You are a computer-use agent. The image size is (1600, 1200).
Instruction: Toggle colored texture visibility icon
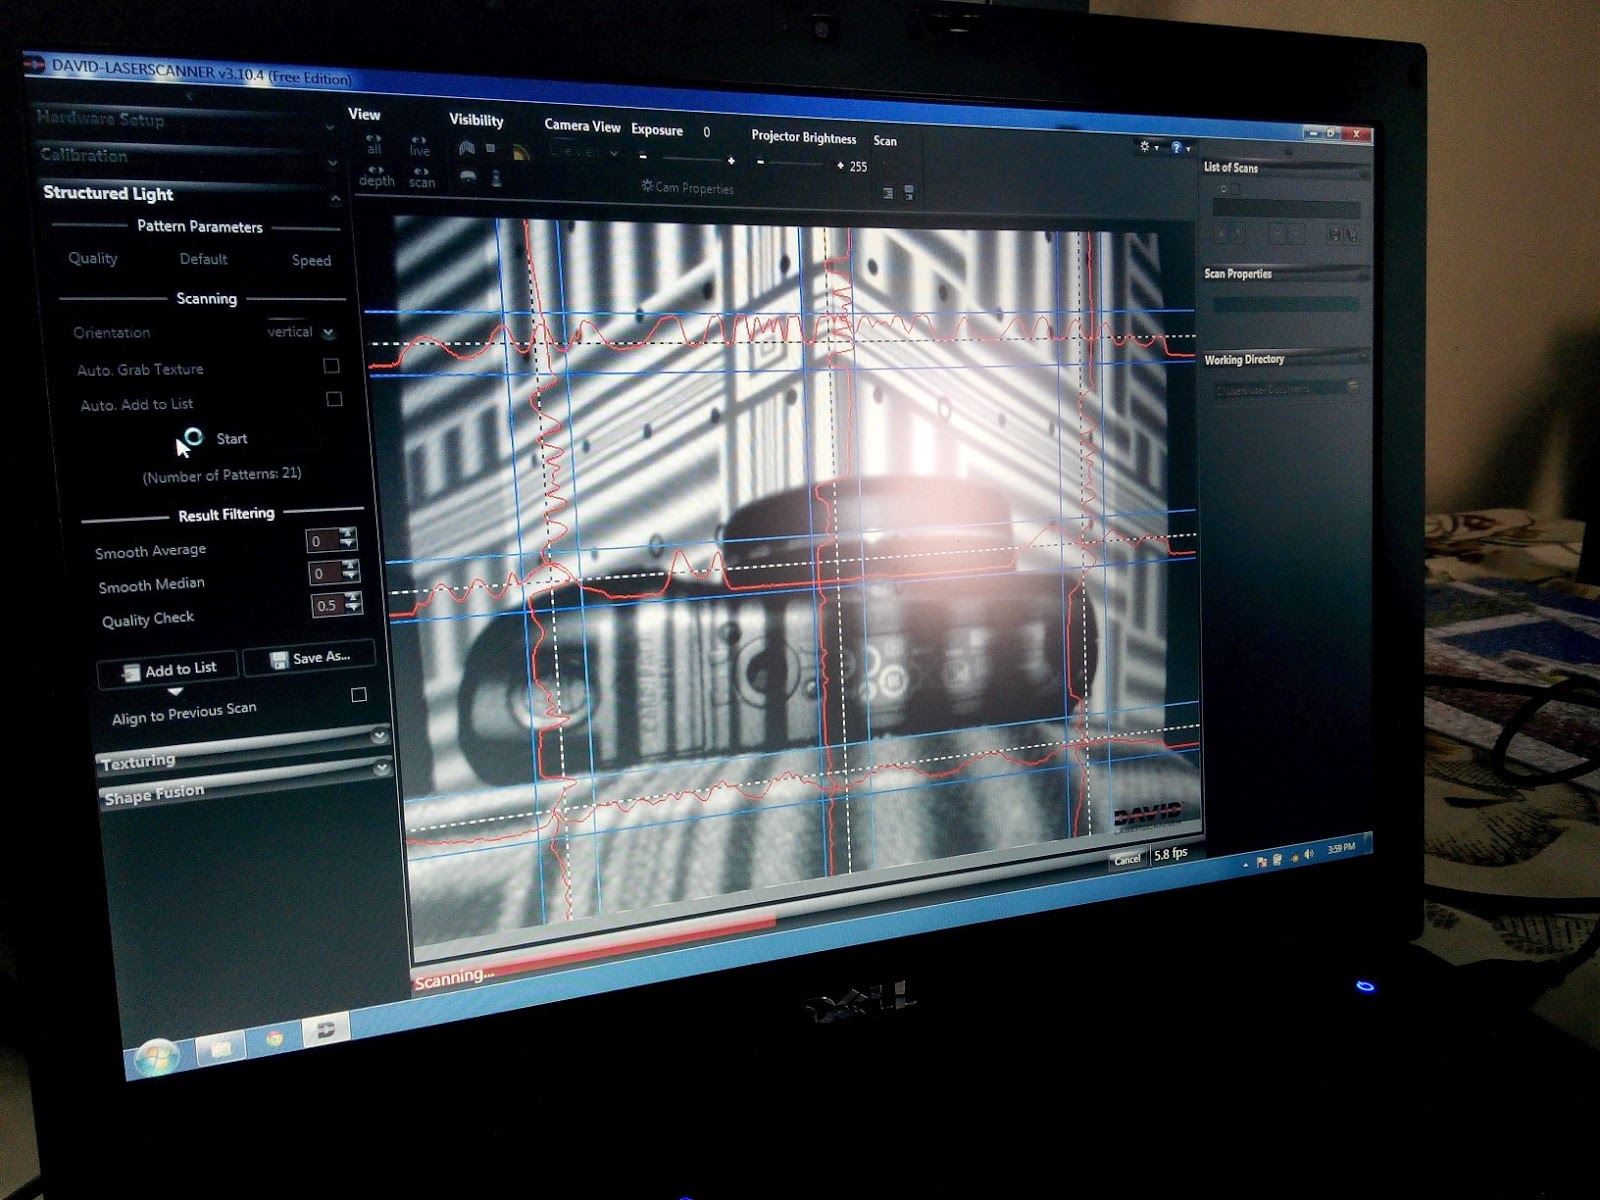(x=520, y=153)
